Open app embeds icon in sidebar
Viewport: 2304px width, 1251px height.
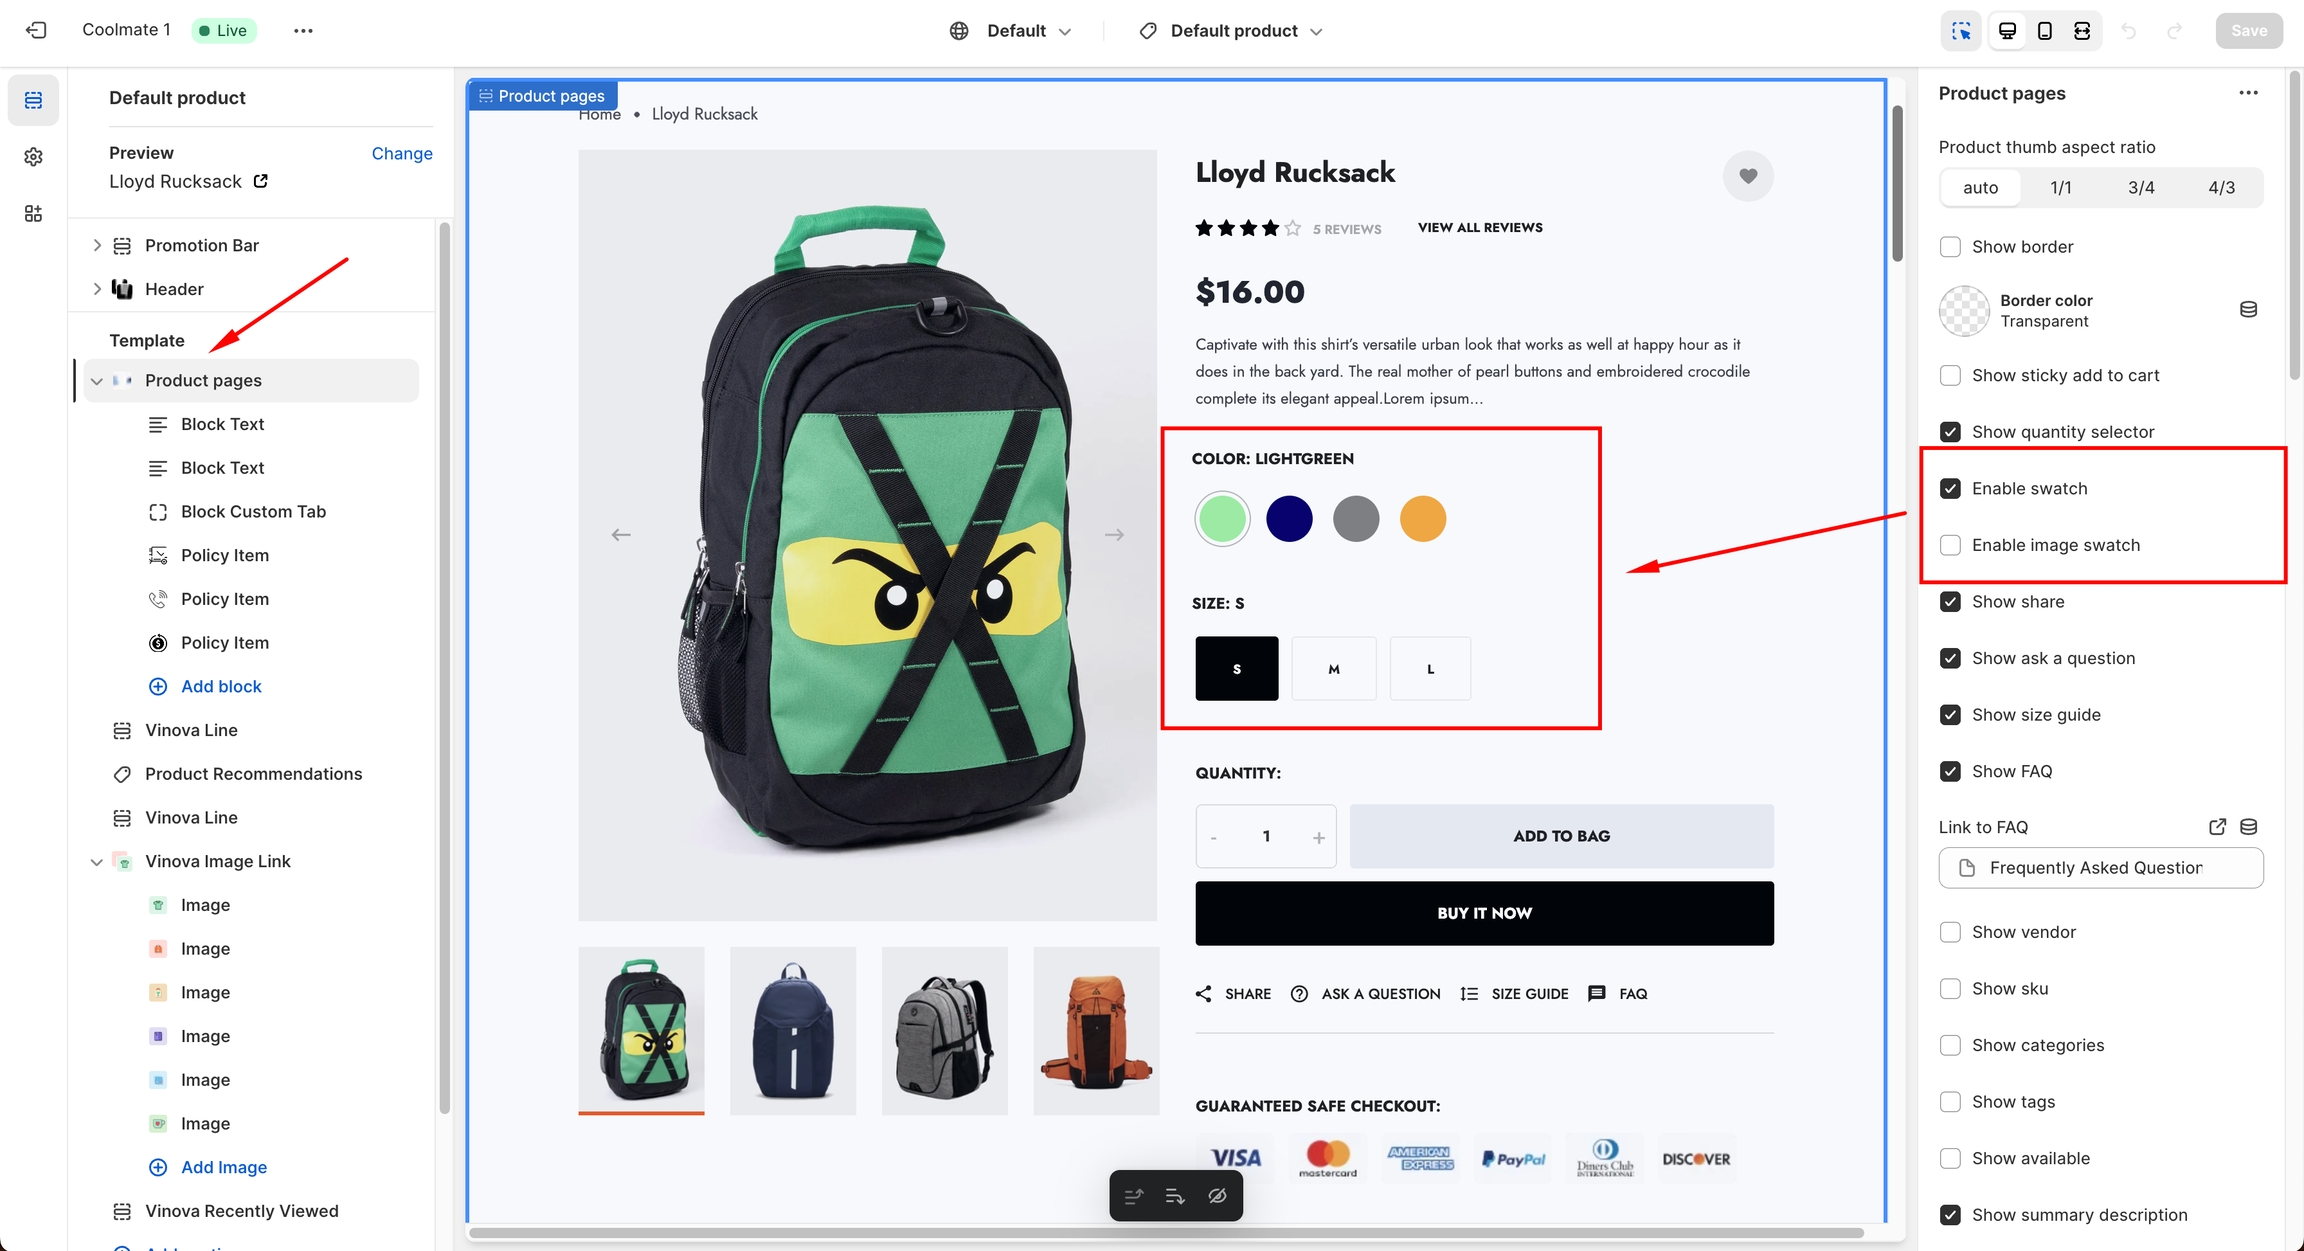(x=33, y=214)
